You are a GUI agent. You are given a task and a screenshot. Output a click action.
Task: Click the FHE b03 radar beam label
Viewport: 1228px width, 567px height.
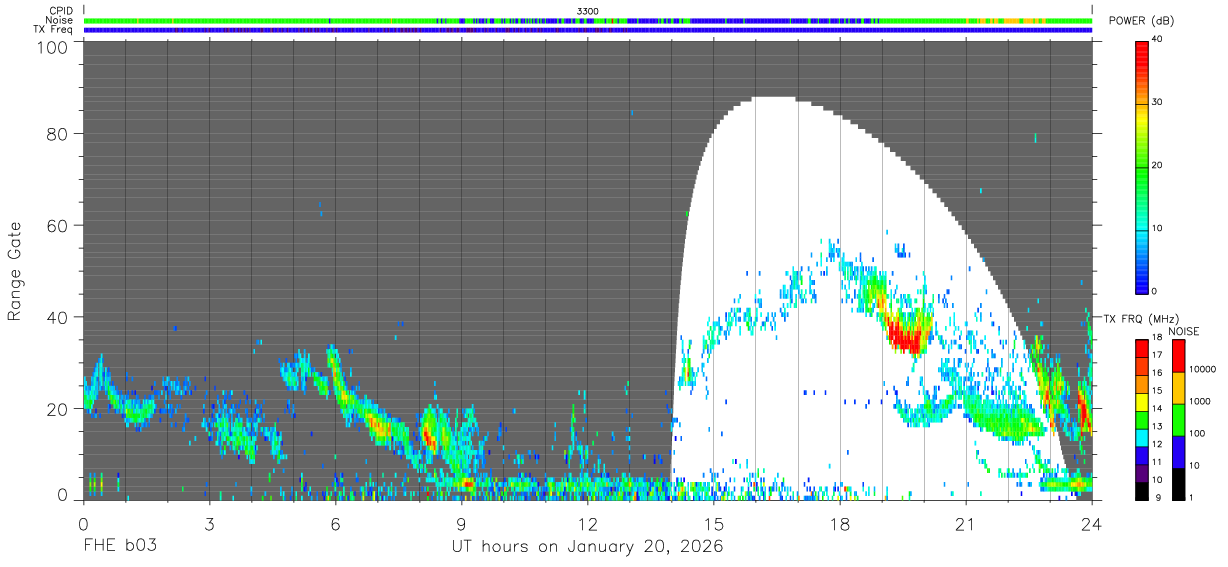pos(119,547)
